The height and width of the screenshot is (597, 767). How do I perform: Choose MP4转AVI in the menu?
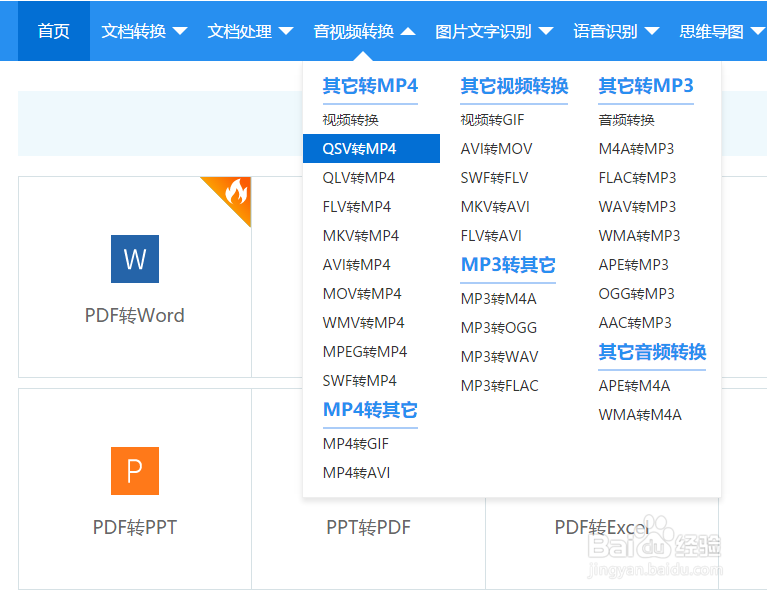click(357, 473)
